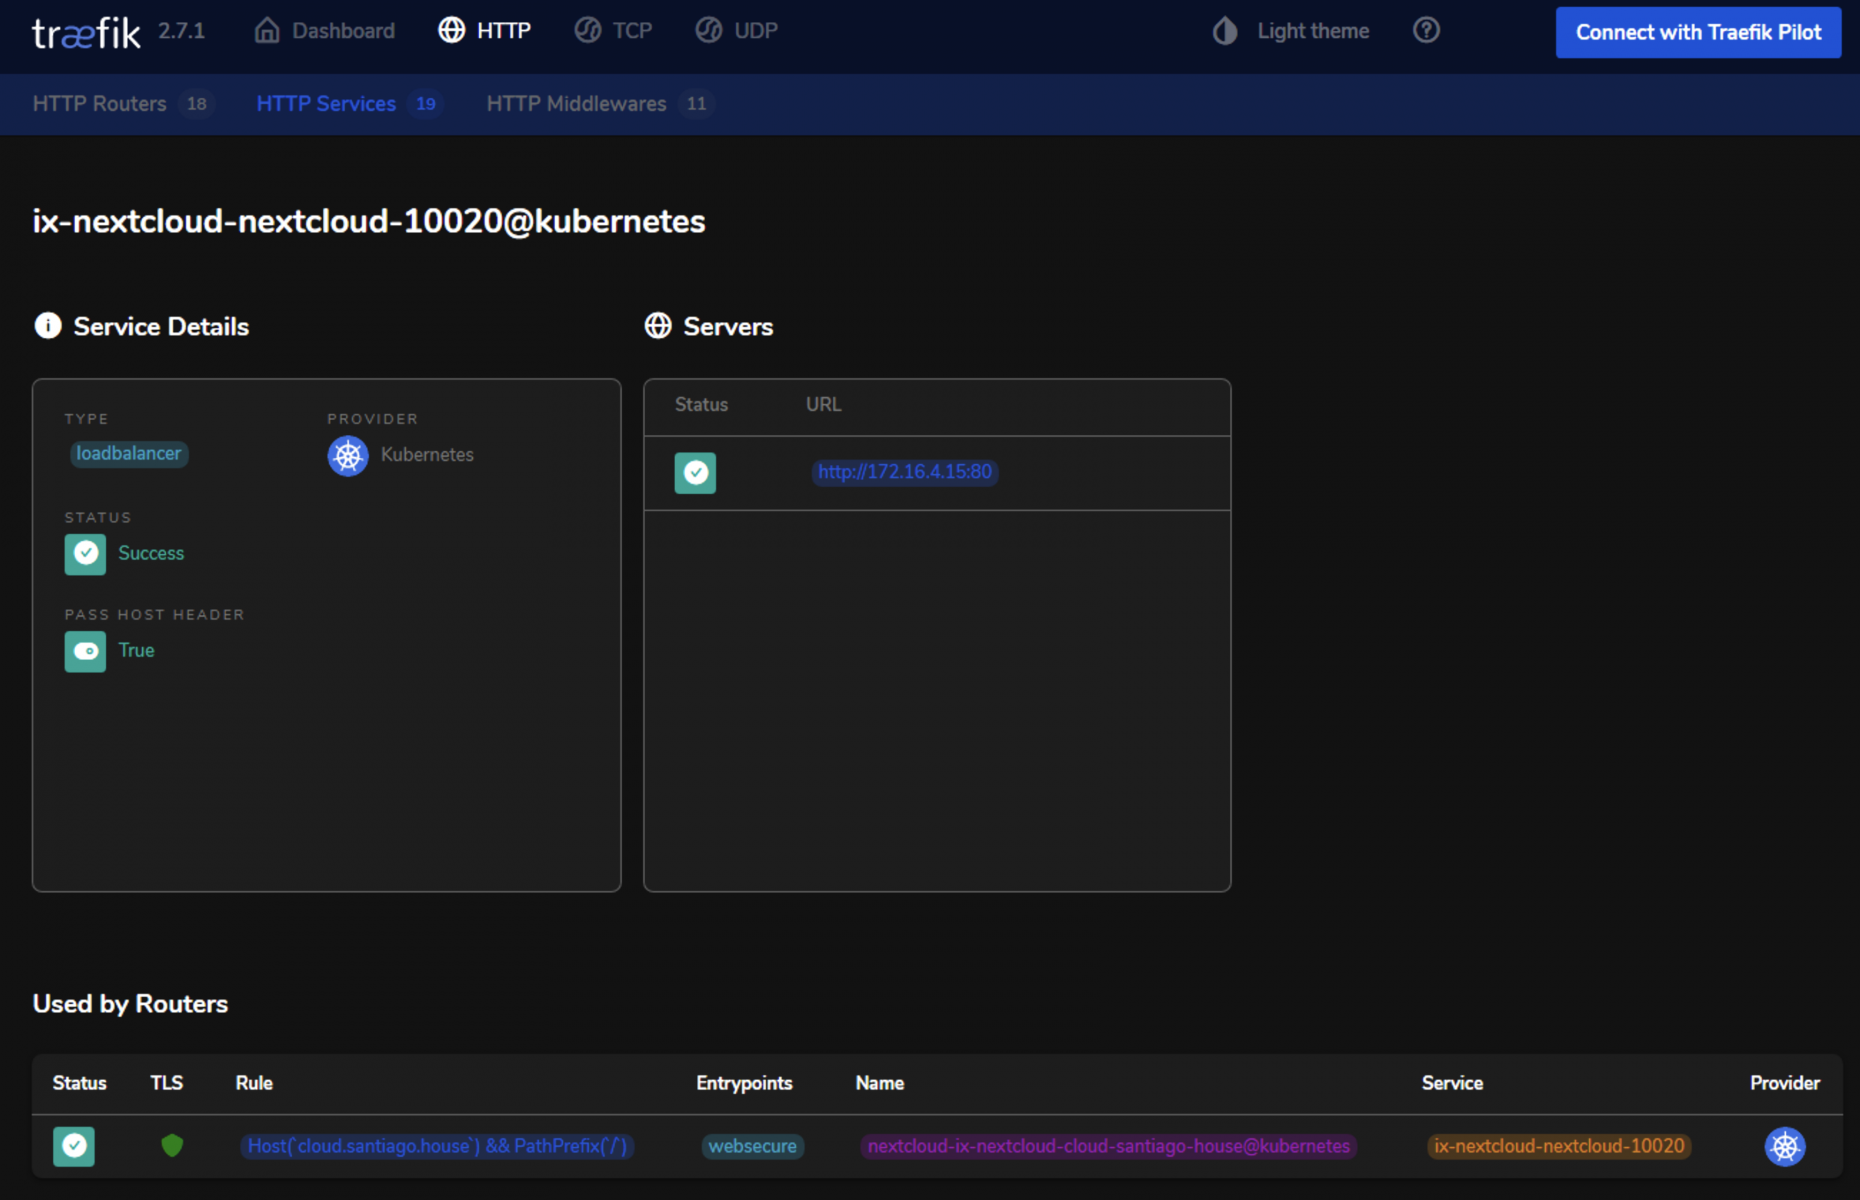1860x1200 pixels.
Task: Open the server URL http://172.16.4.15:80
Action: [x=904, y=472]
